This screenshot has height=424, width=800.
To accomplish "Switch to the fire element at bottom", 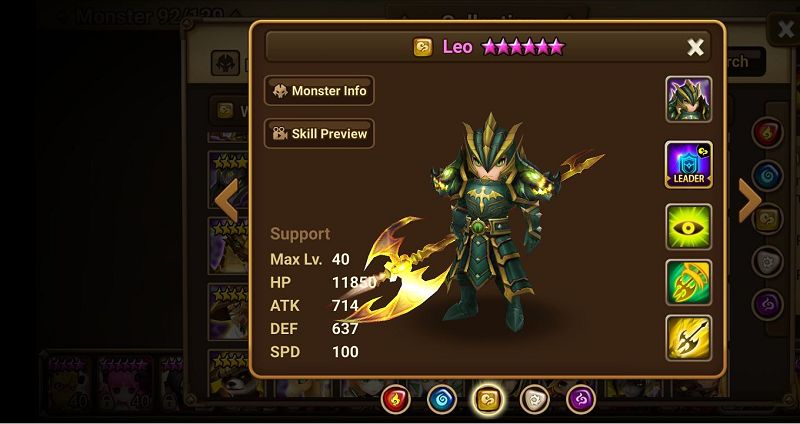I will pyautogui.click(x=395, y=399).
